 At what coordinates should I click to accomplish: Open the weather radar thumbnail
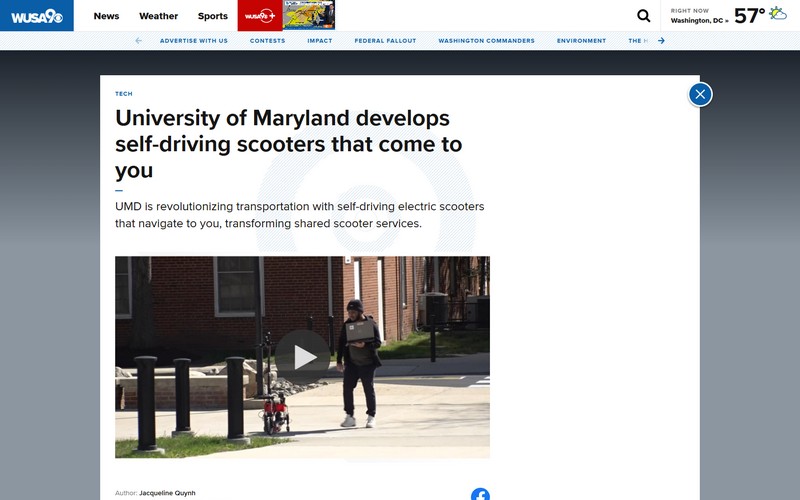point(309,15)
